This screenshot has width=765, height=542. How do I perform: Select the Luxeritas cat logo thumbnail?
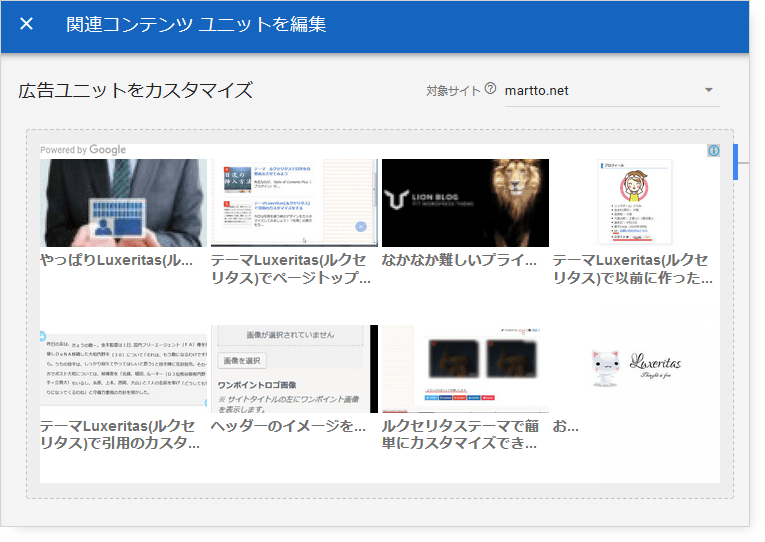coord(635,368)
